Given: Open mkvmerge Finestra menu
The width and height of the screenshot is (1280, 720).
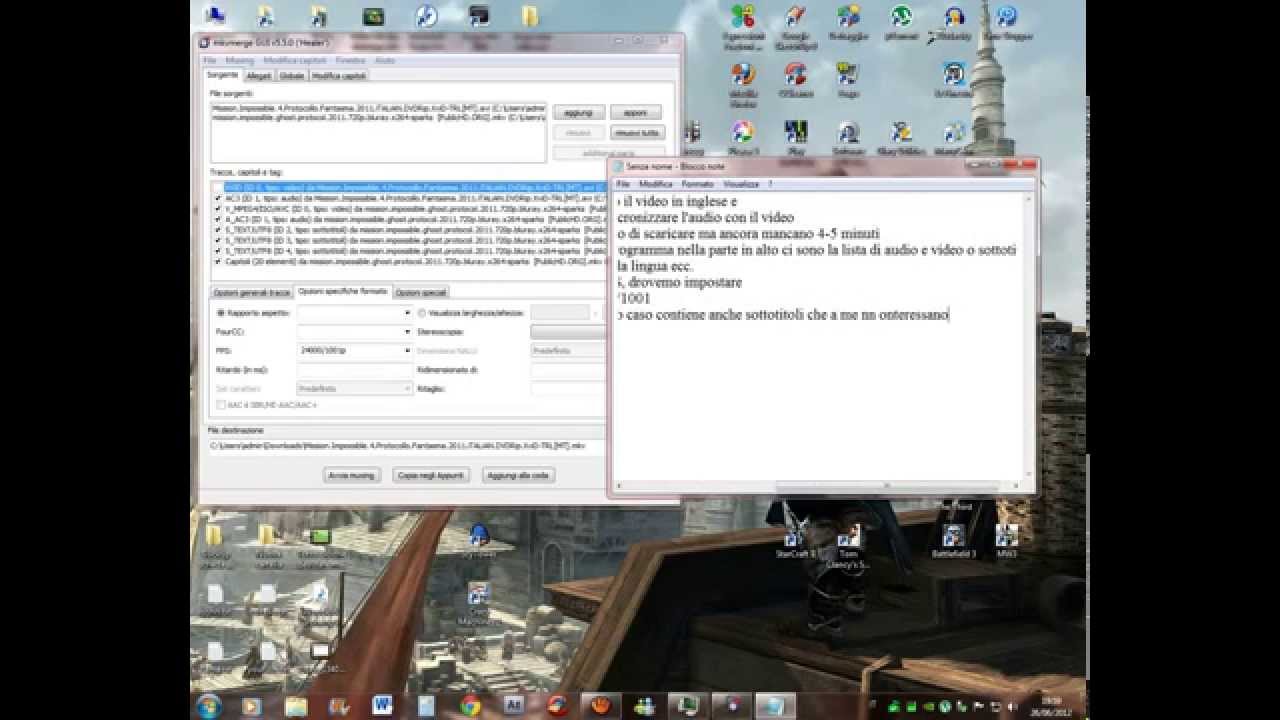Looking at the screenshot, I should (350, 61).
